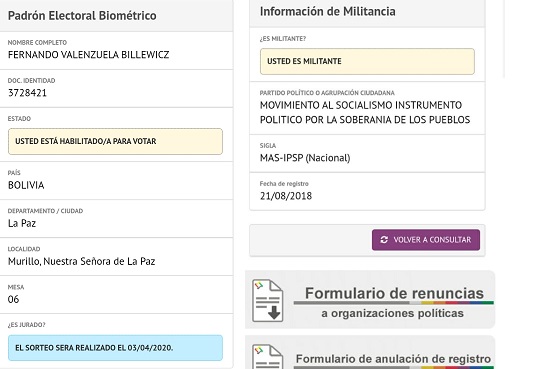The height and width of the screenshot is (369, 538).
Task: Click the Información de Militancia heading
Action: (328, 11)
